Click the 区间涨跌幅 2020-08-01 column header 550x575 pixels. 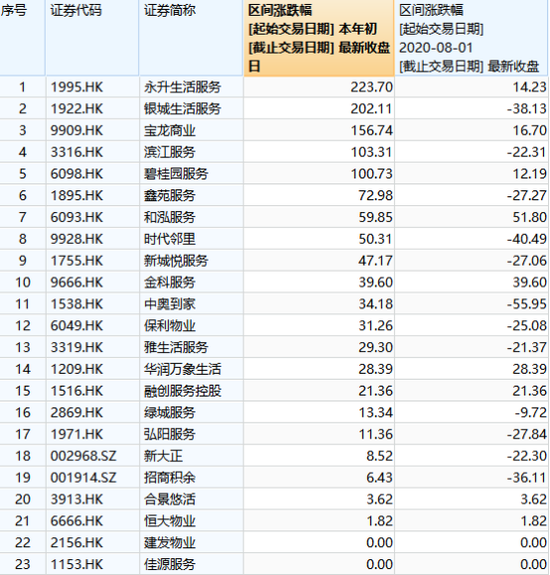tap(472, 38)
